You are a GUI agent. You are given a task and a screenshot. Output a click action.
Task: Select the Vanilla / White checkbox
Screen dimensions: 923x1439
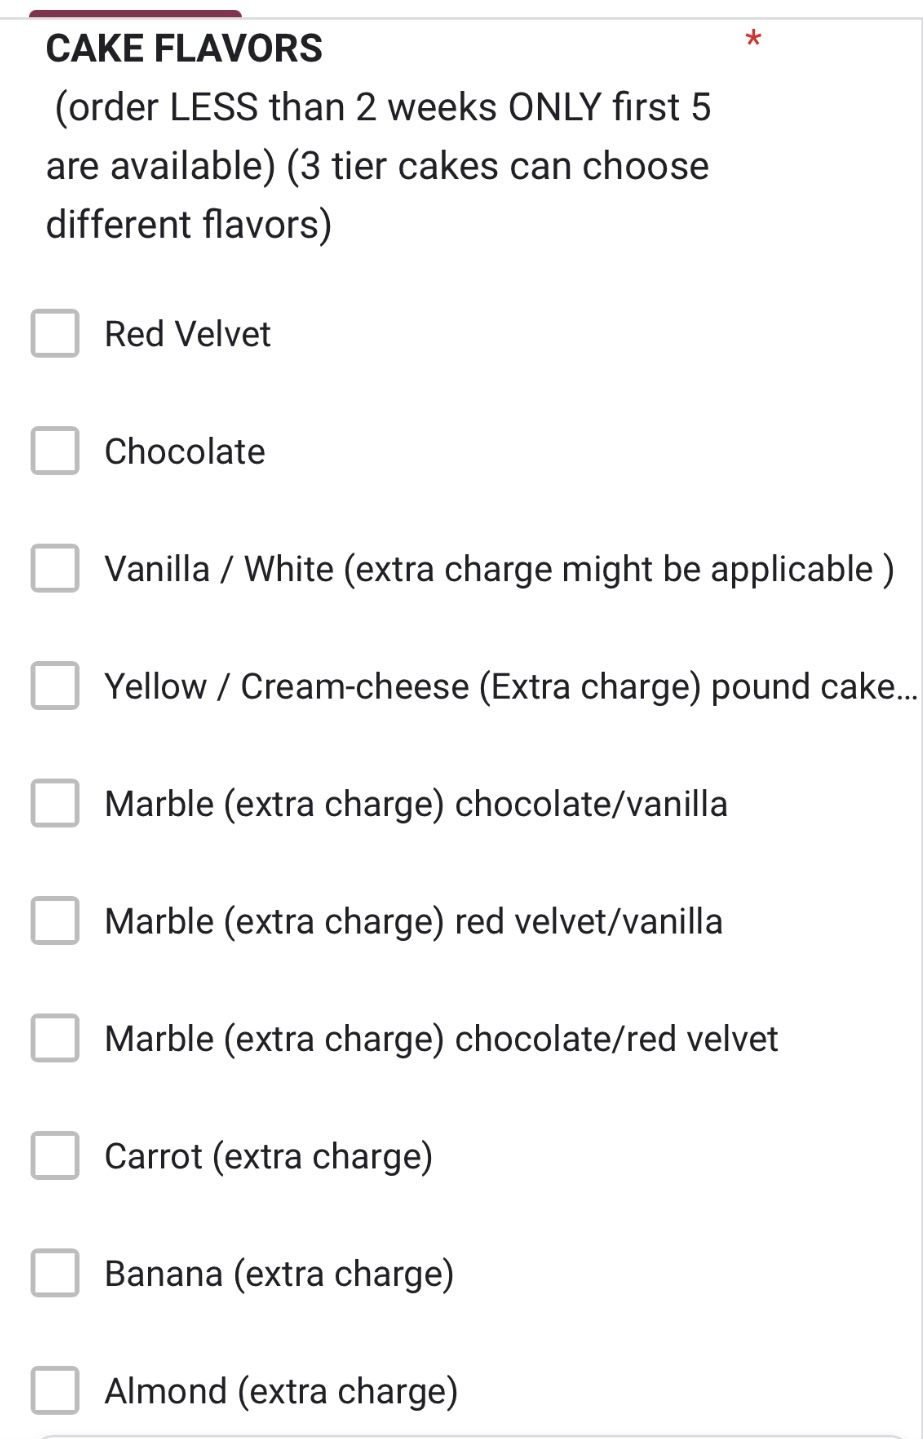55,568
